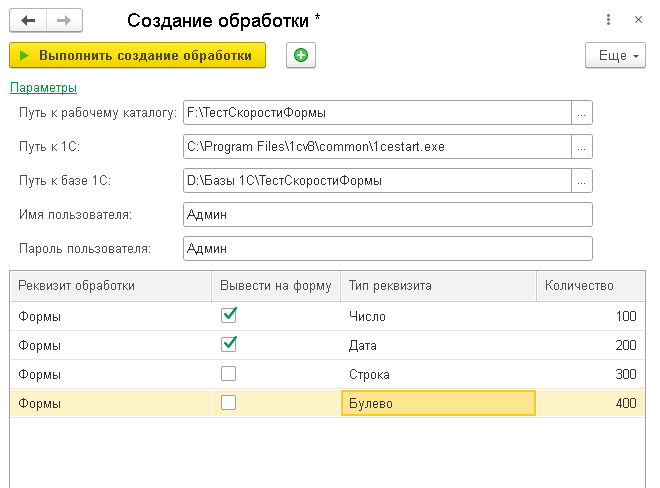
Task: Add a row with green plus icon
Action: [x=301, y=55]
